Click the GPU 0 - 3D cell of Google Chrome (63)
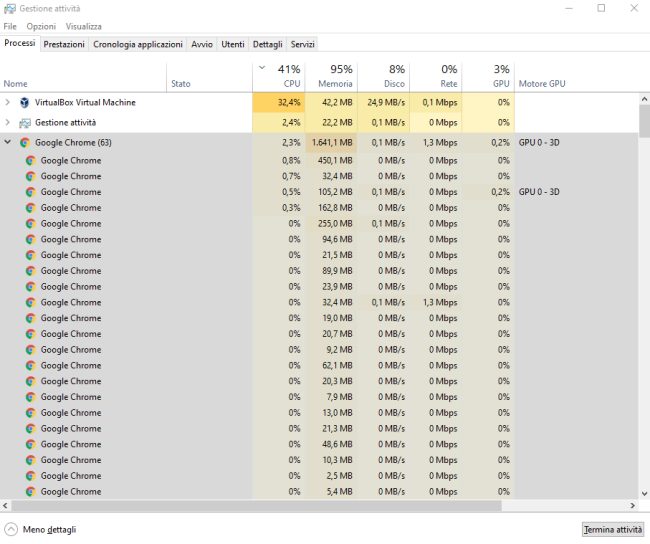650x544 pixels. click(539, 143)
